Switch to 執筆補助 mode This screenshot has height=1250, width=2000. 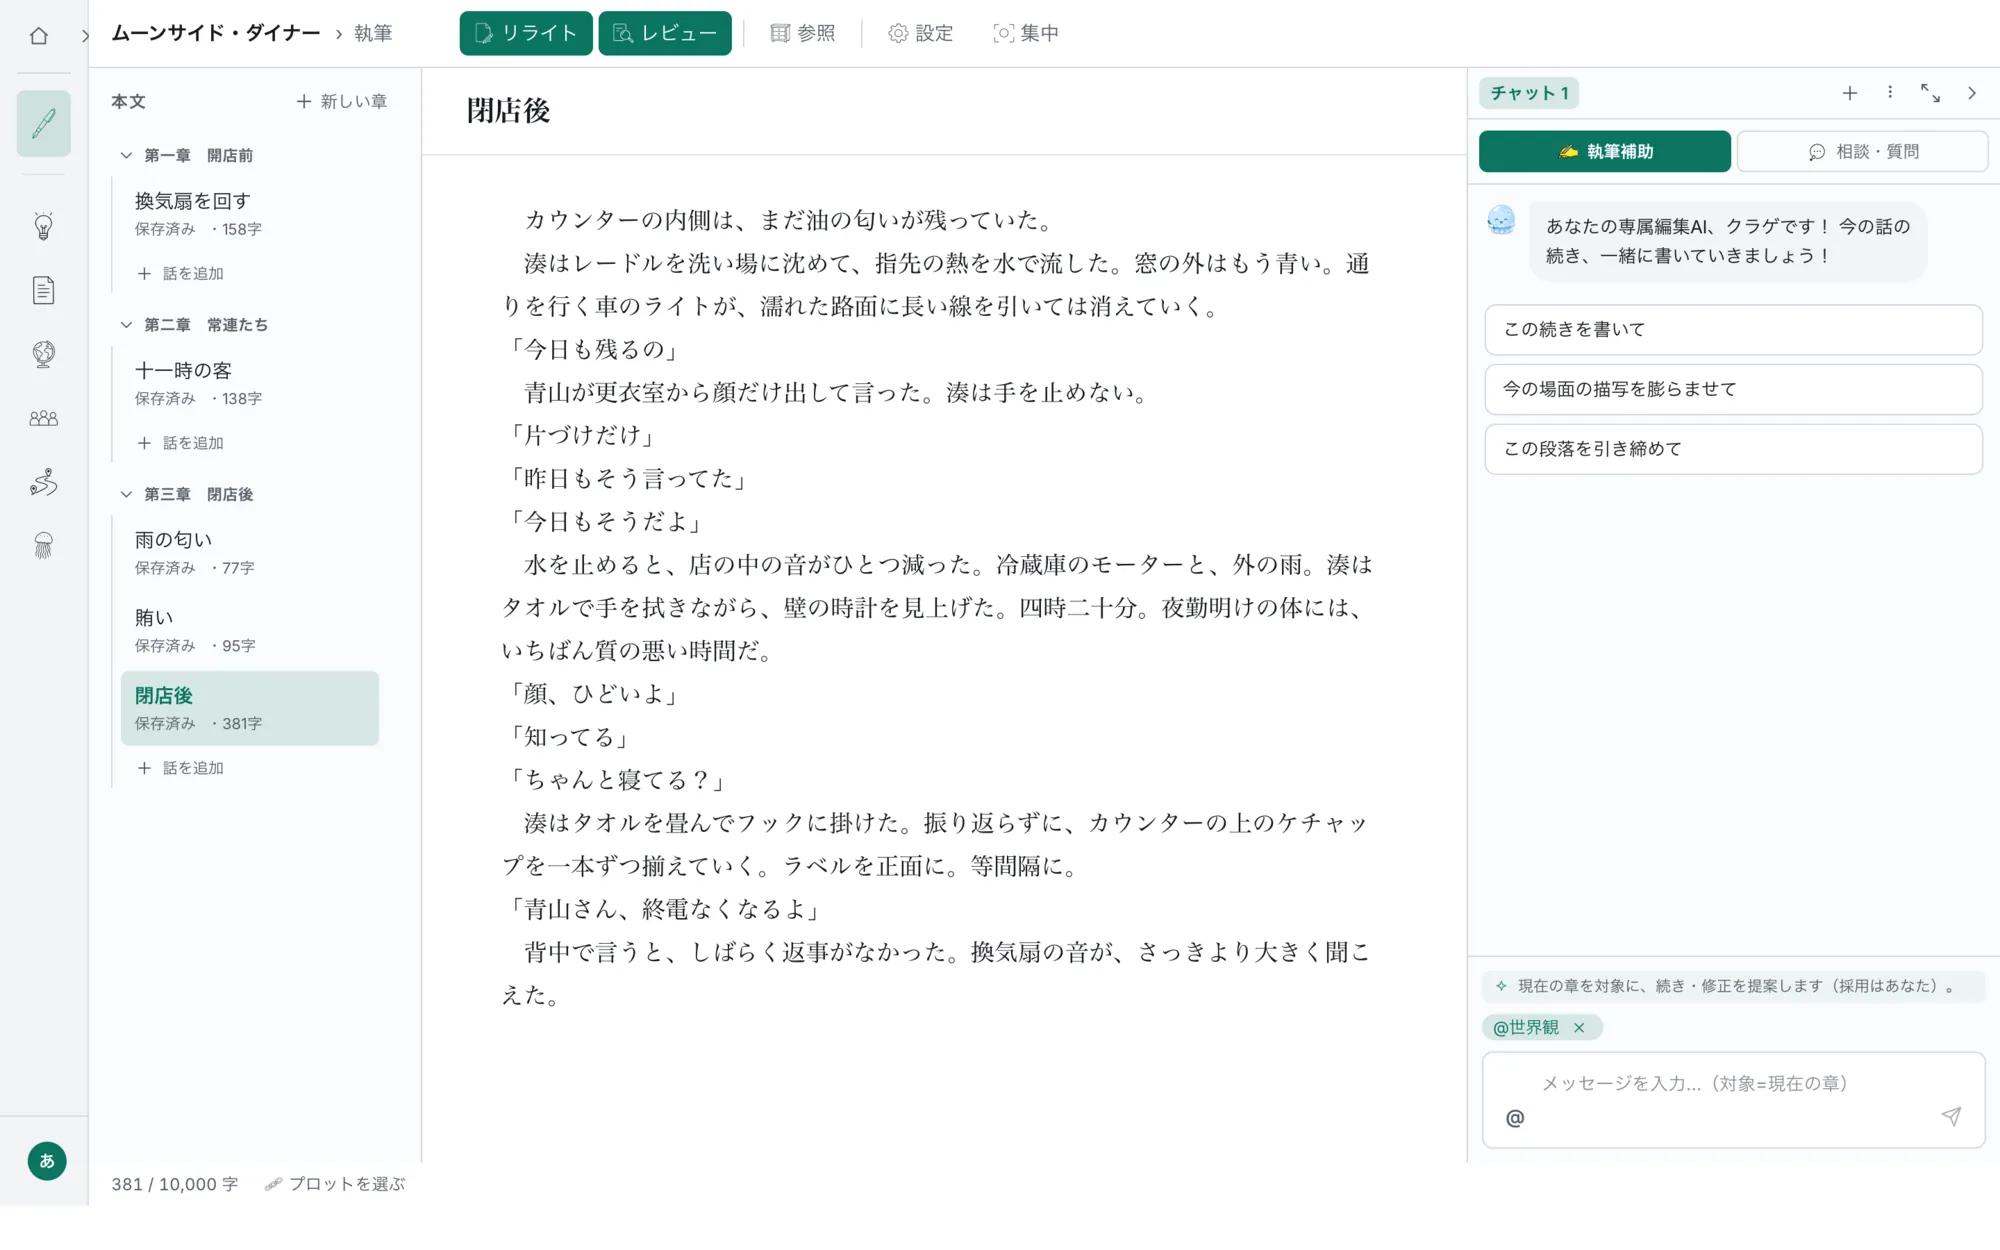click(x=1604, y=151)
